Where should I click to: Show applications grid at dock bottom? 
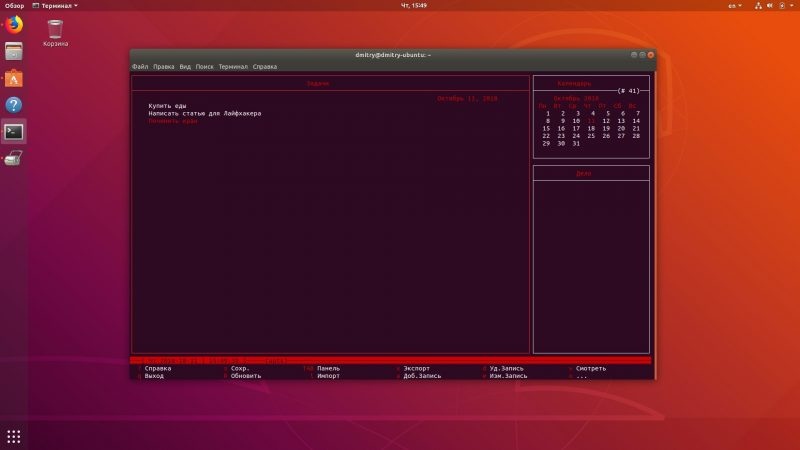click(14, 437)
